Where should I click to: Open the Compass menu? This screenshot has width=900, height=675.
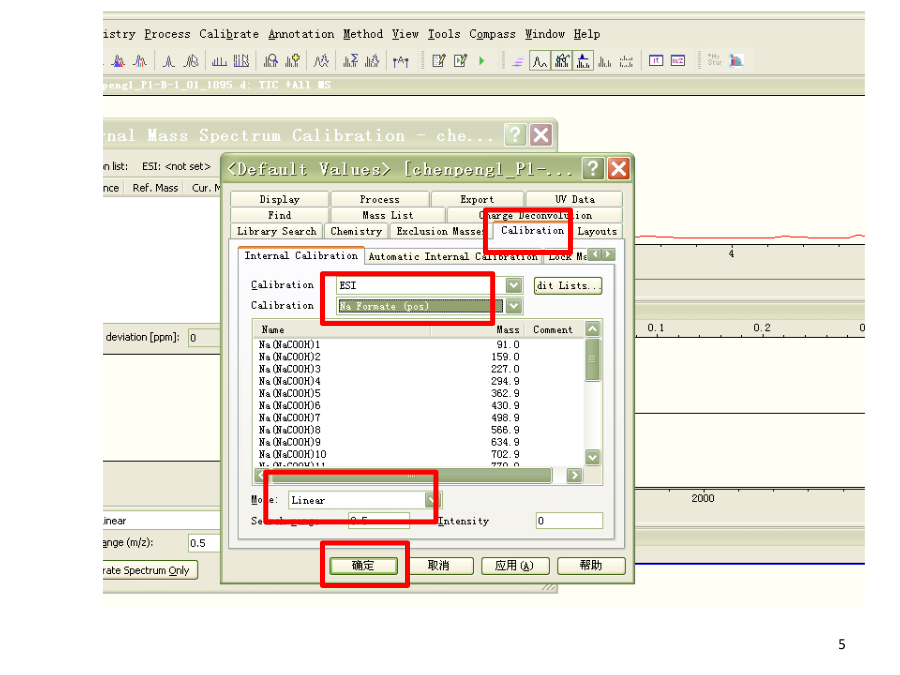[x=492, y=34]
